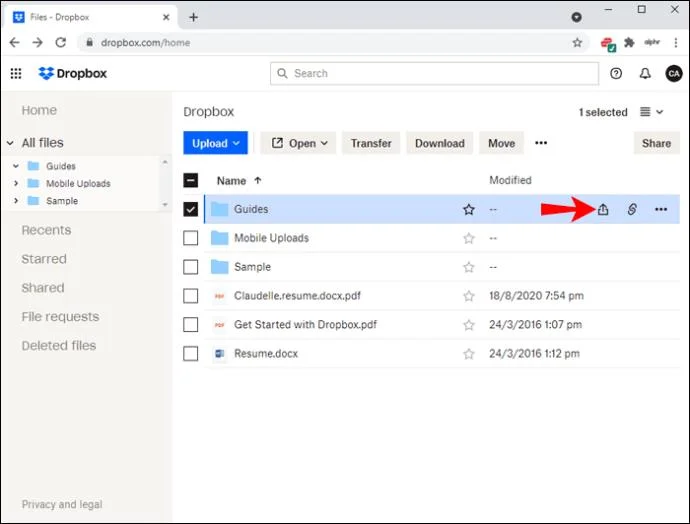Copy link icon on Guides row

click(x=632, y=209)
